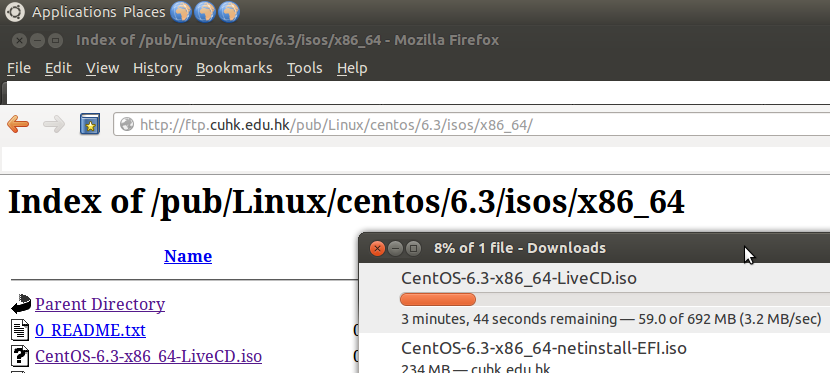This screenshot has height=373, width=830.
Task: Open the Firefox Bookmarks menu
Action: (234, 68)
